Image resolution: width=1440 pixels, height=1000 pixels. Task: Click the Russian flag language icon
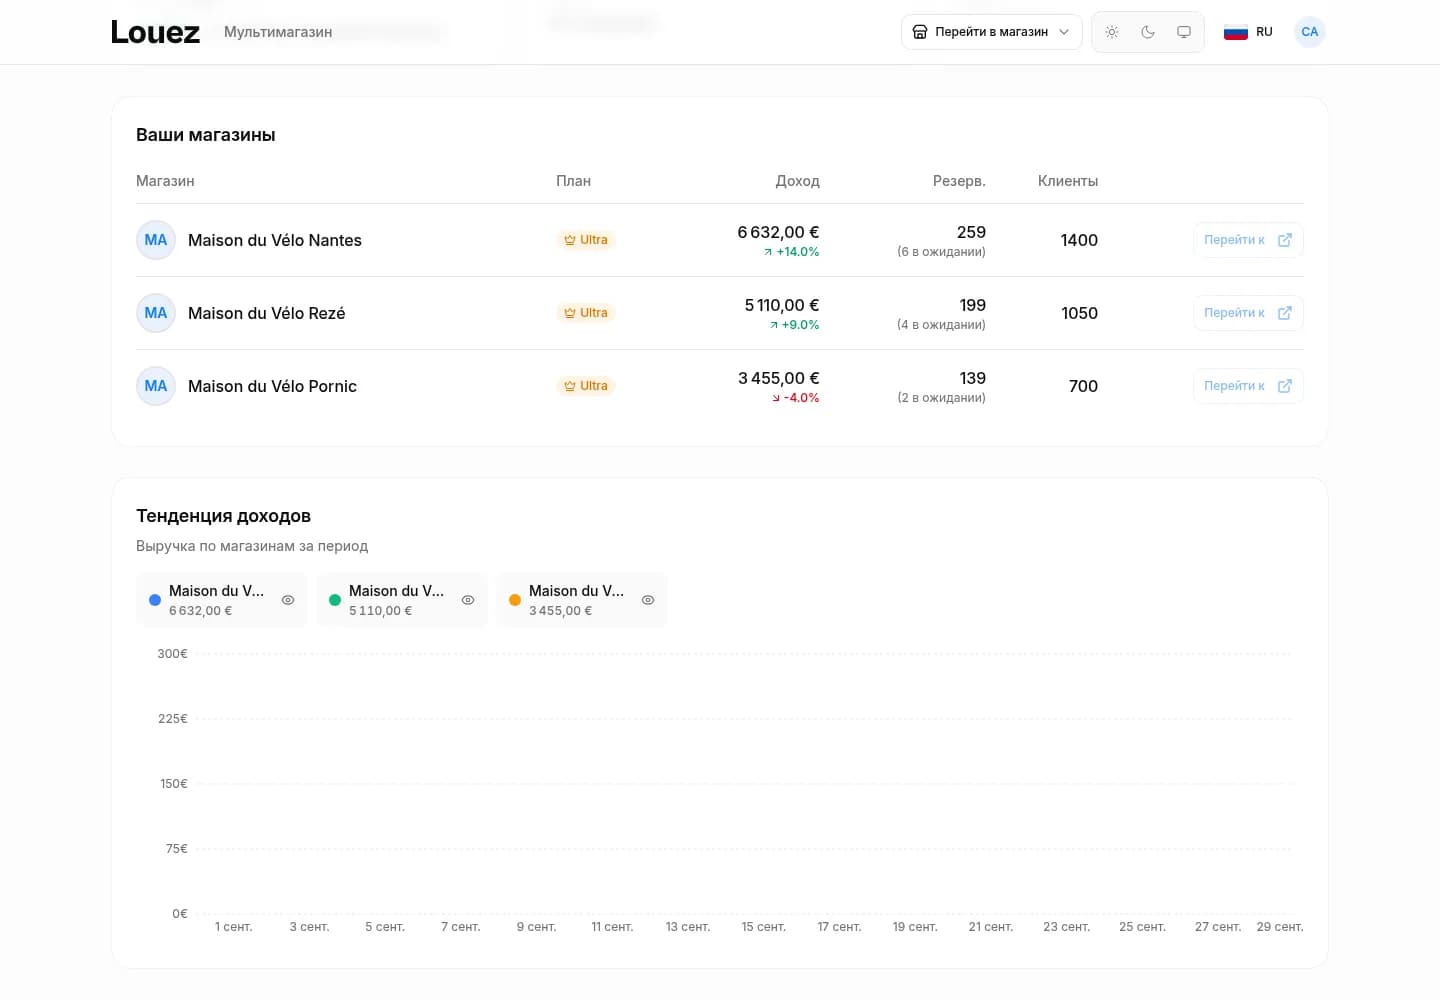(x=1236, y=32)
